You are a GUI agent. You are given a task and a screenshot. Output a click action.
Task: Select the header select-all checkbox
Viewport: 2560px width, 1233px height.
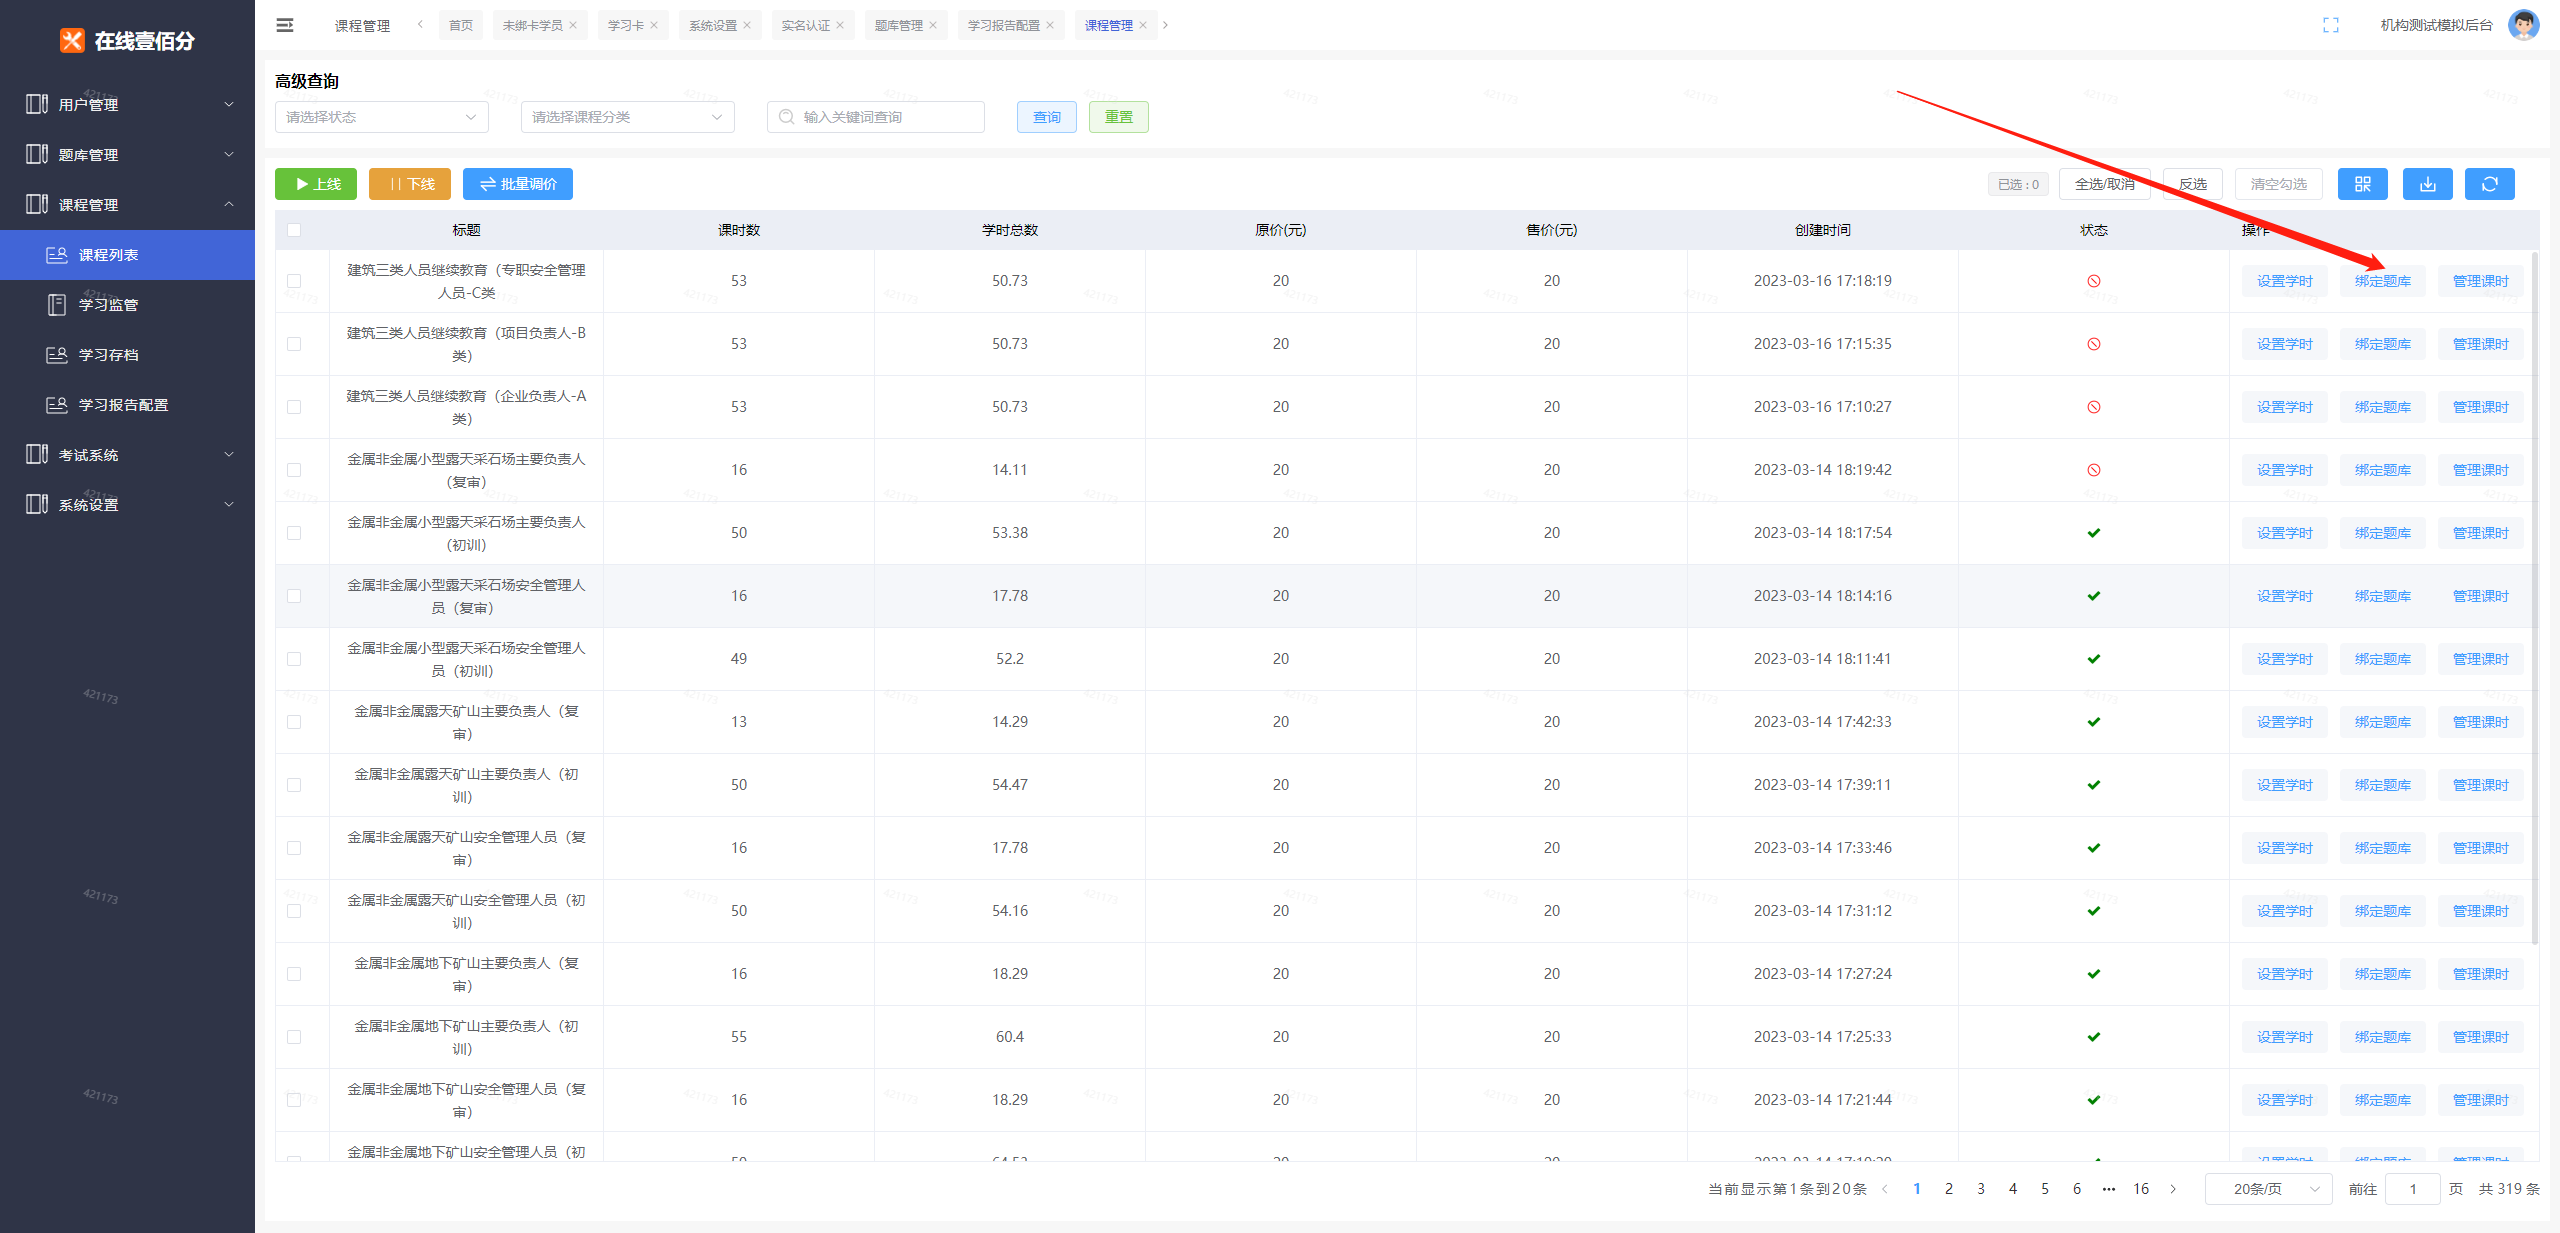(x=294, y=230)
